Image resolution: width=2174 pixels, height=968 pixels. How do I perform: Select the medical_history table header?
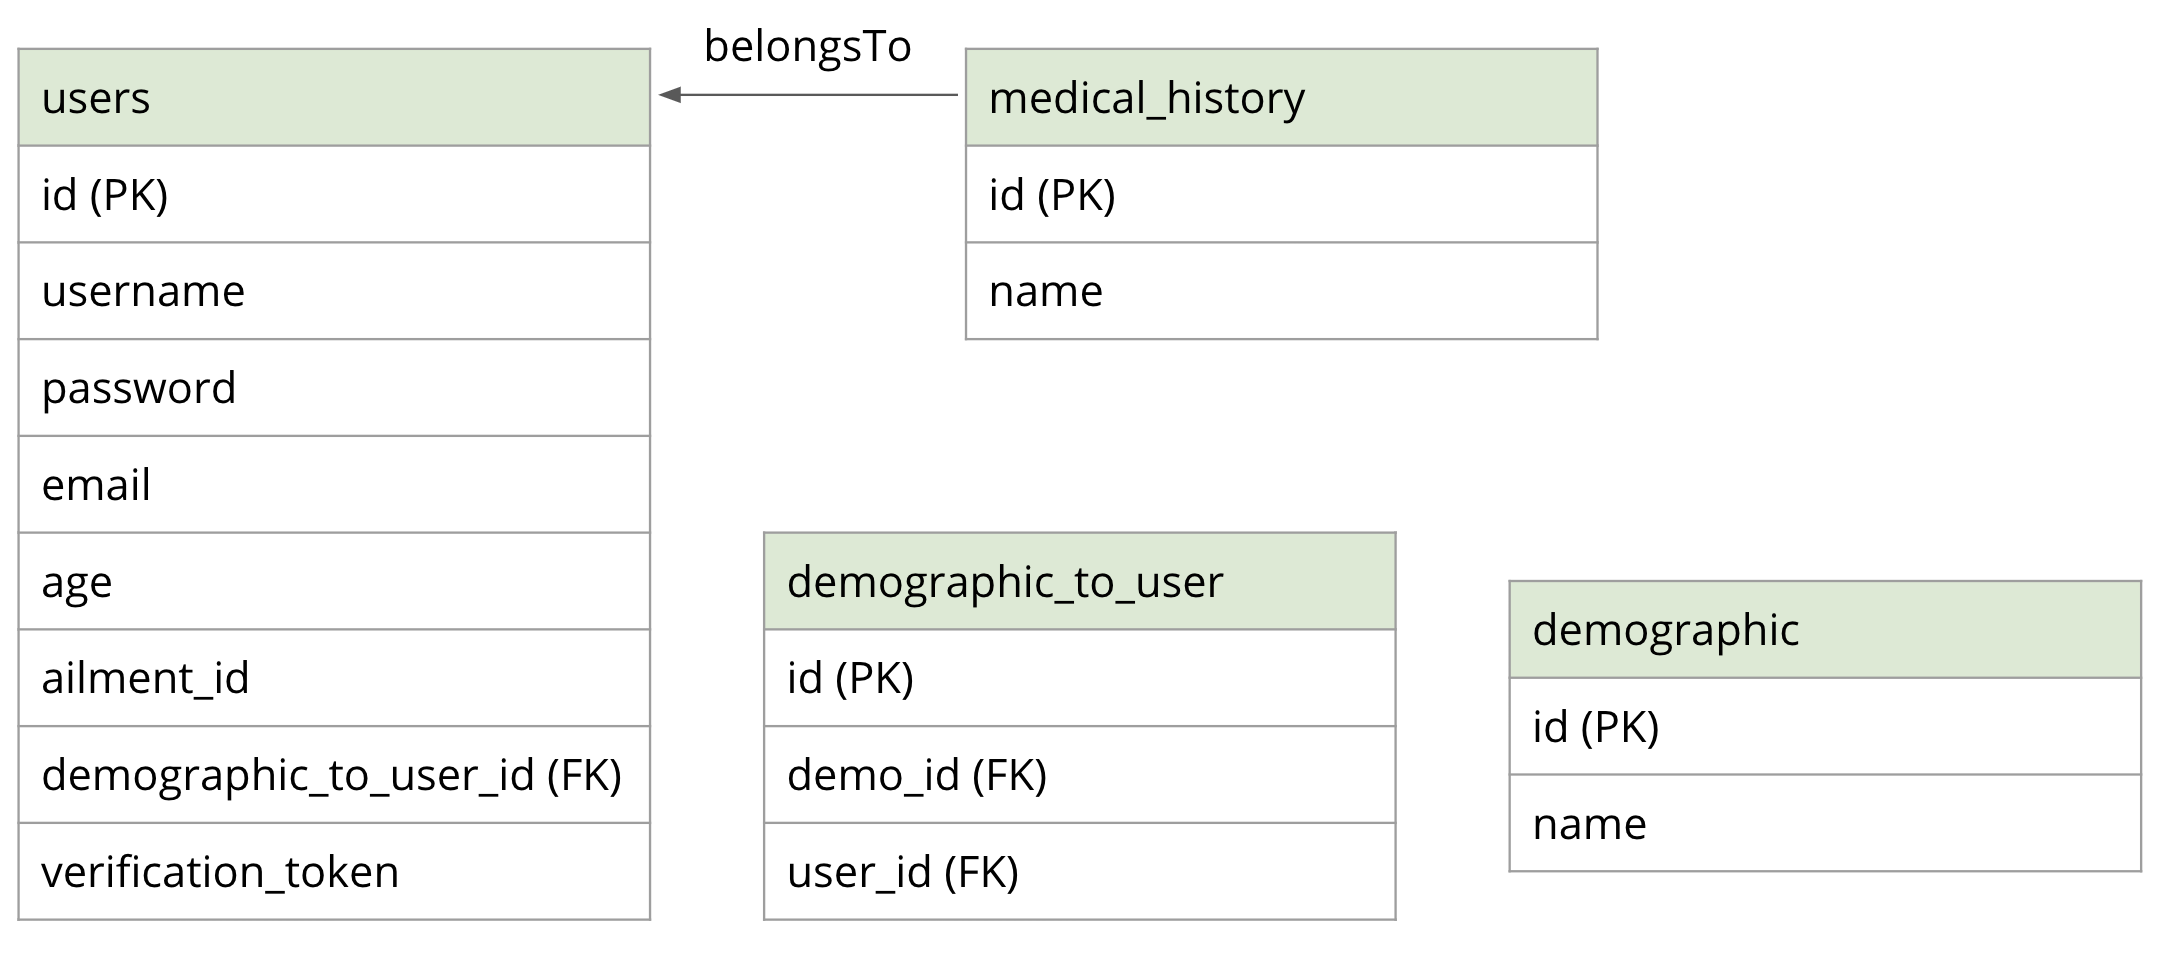point(1281,98)
